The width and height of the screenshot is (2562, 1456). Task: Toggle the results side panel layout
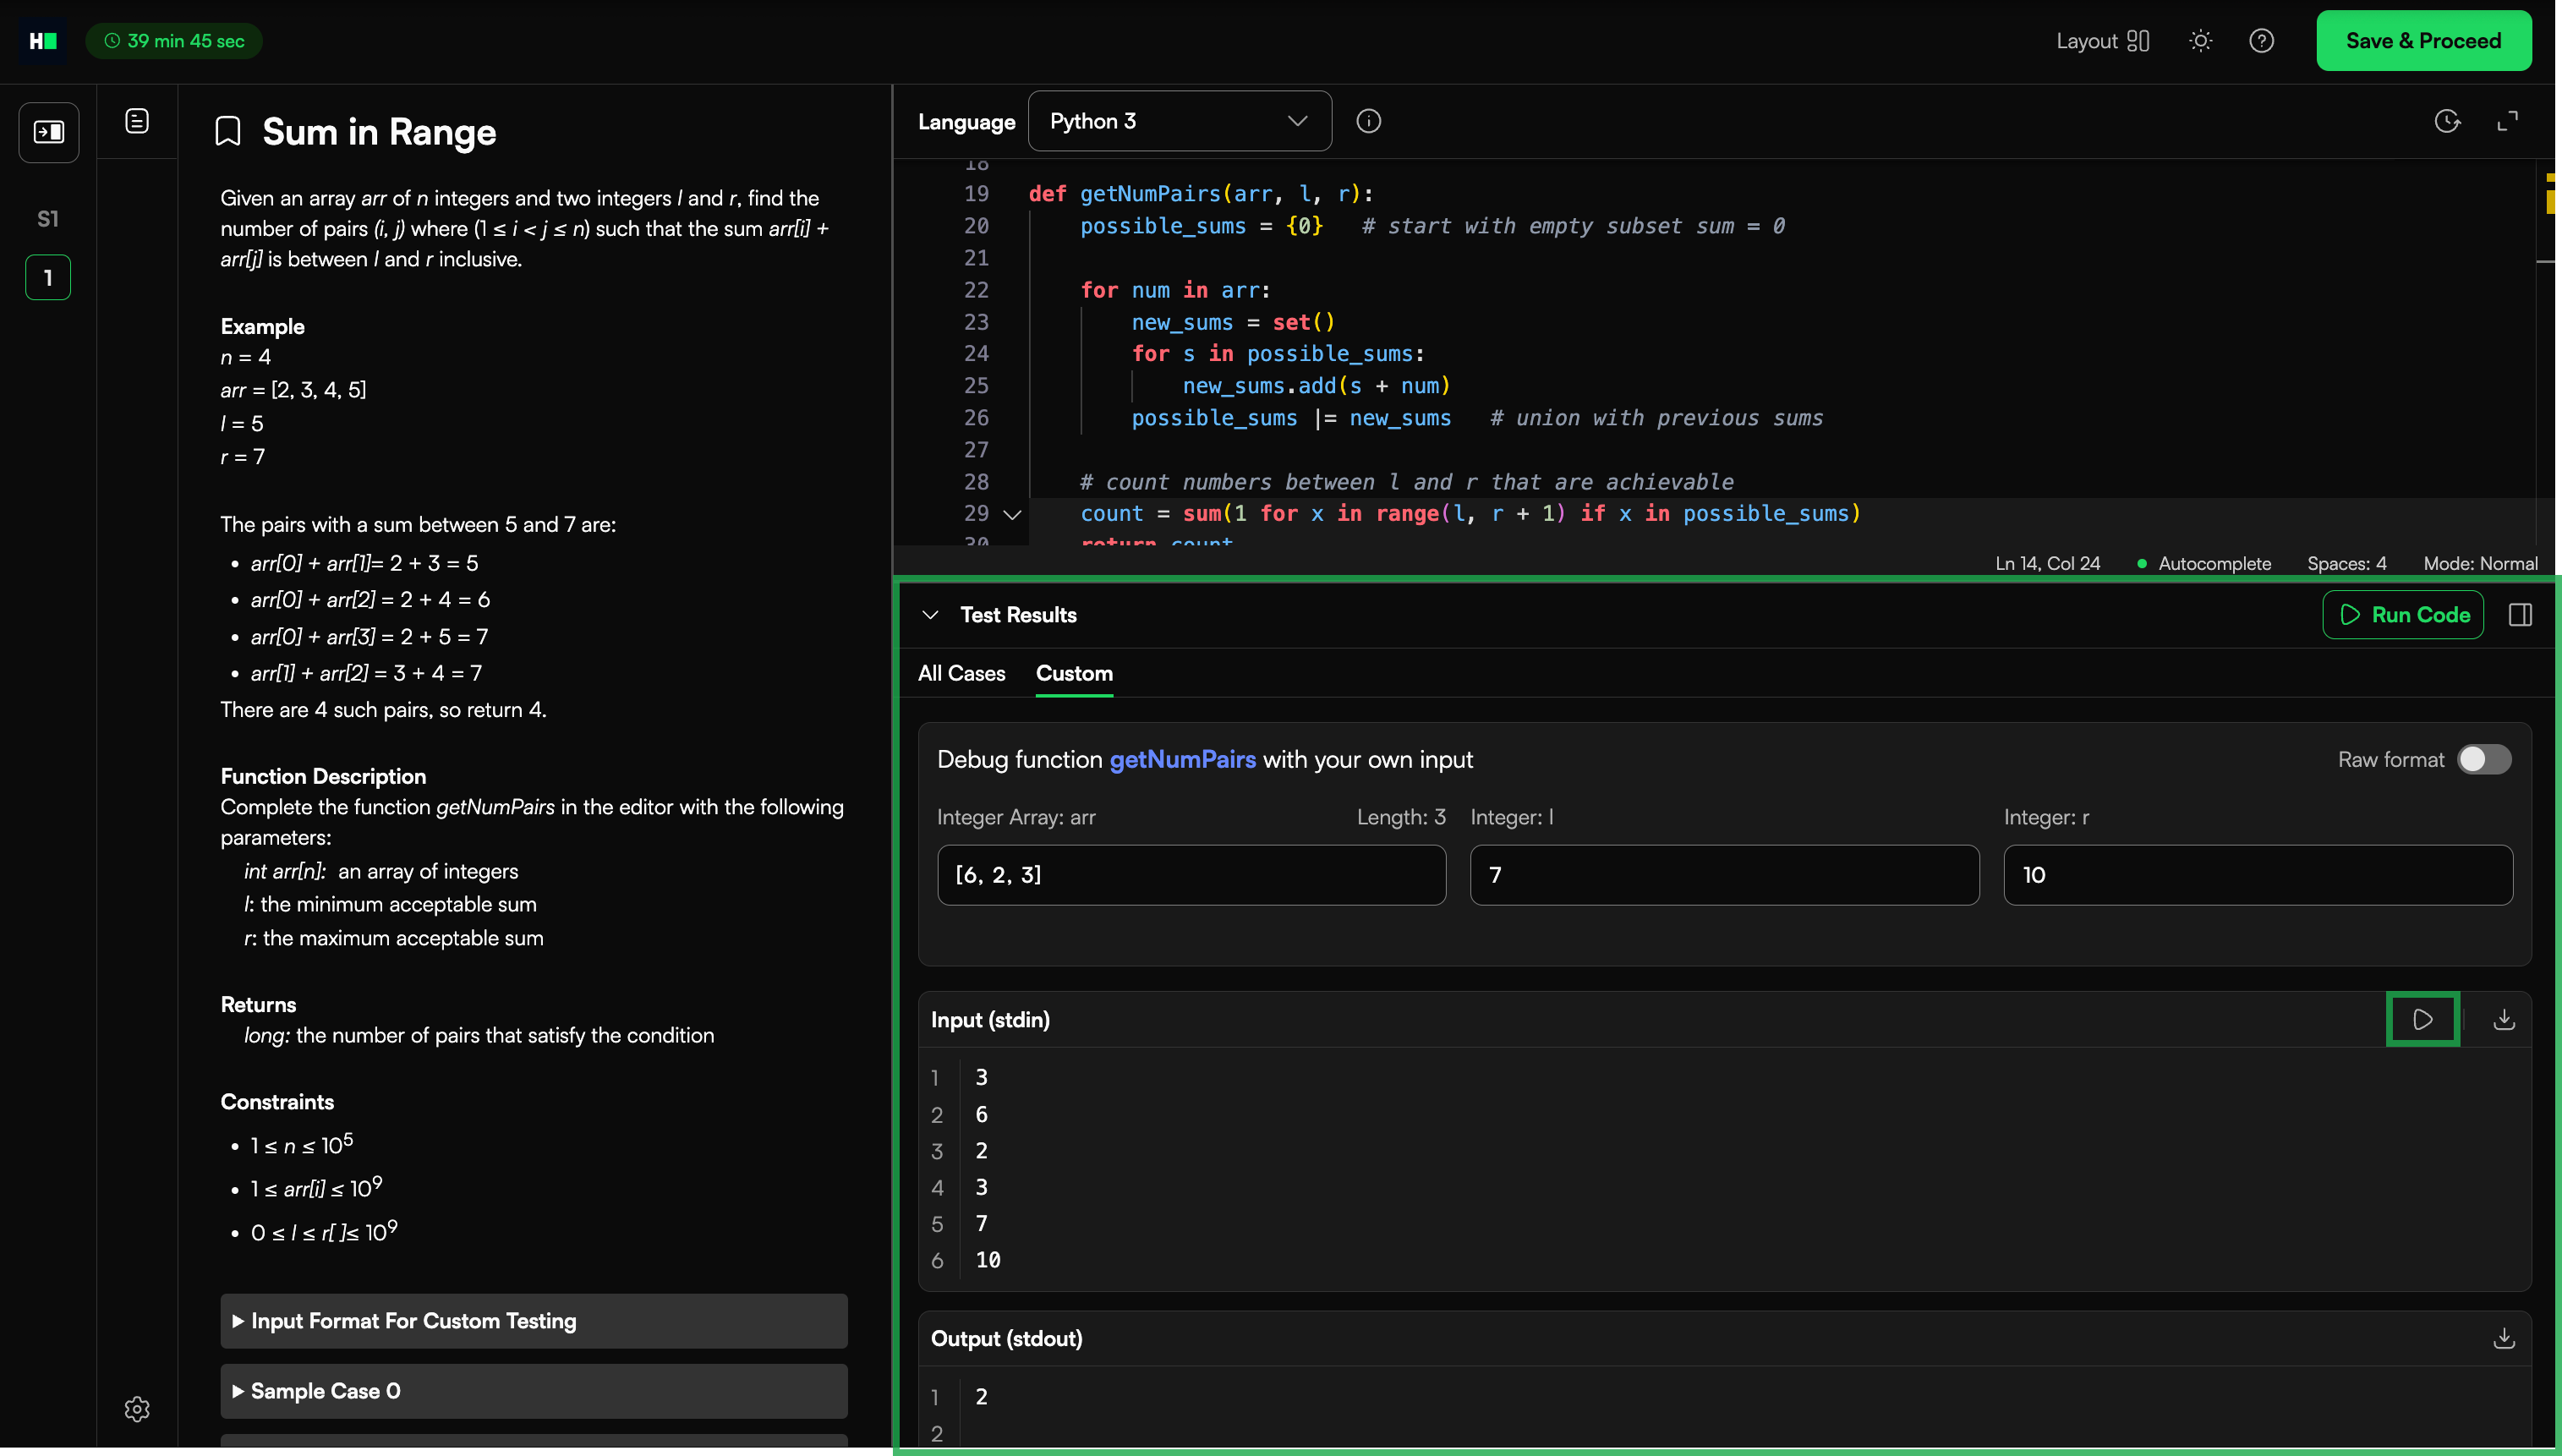click(x=2520, y=615)
